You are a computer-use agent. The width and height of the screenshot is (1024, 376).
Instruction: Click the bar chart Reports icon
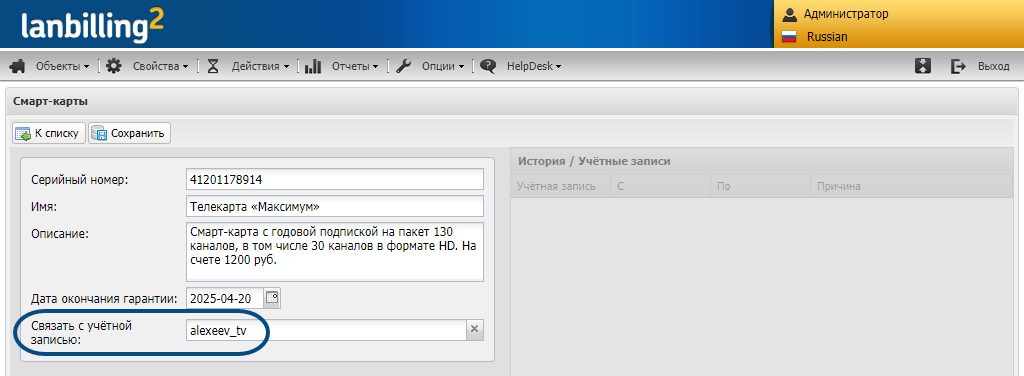313,66
